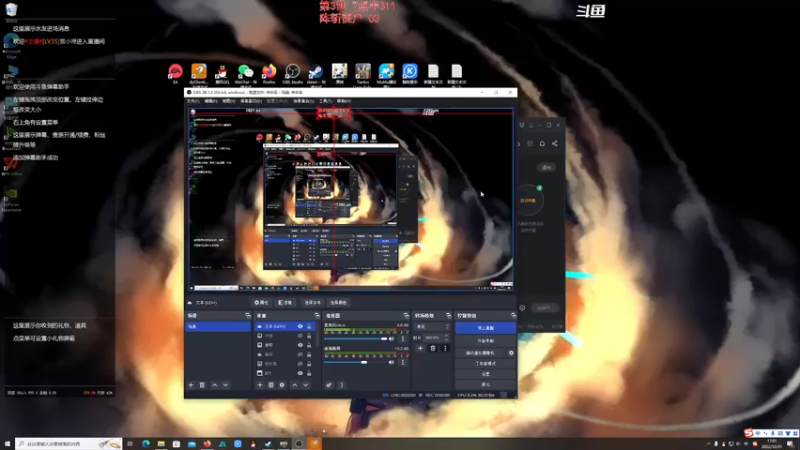Adjust the 桌面音频 volume slider
800x450 pixels.
(355, 362)
